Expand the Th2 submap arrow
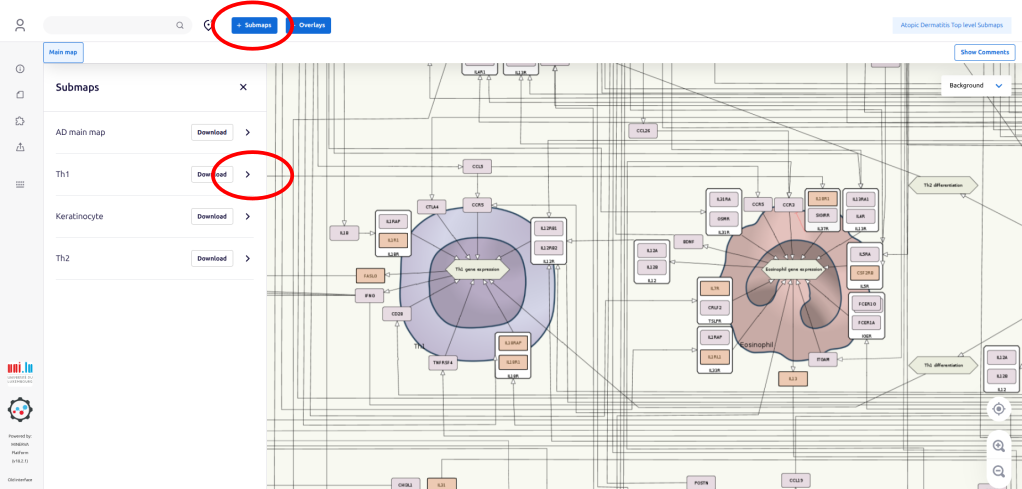 pyautogui.click(x=248, y=258)
